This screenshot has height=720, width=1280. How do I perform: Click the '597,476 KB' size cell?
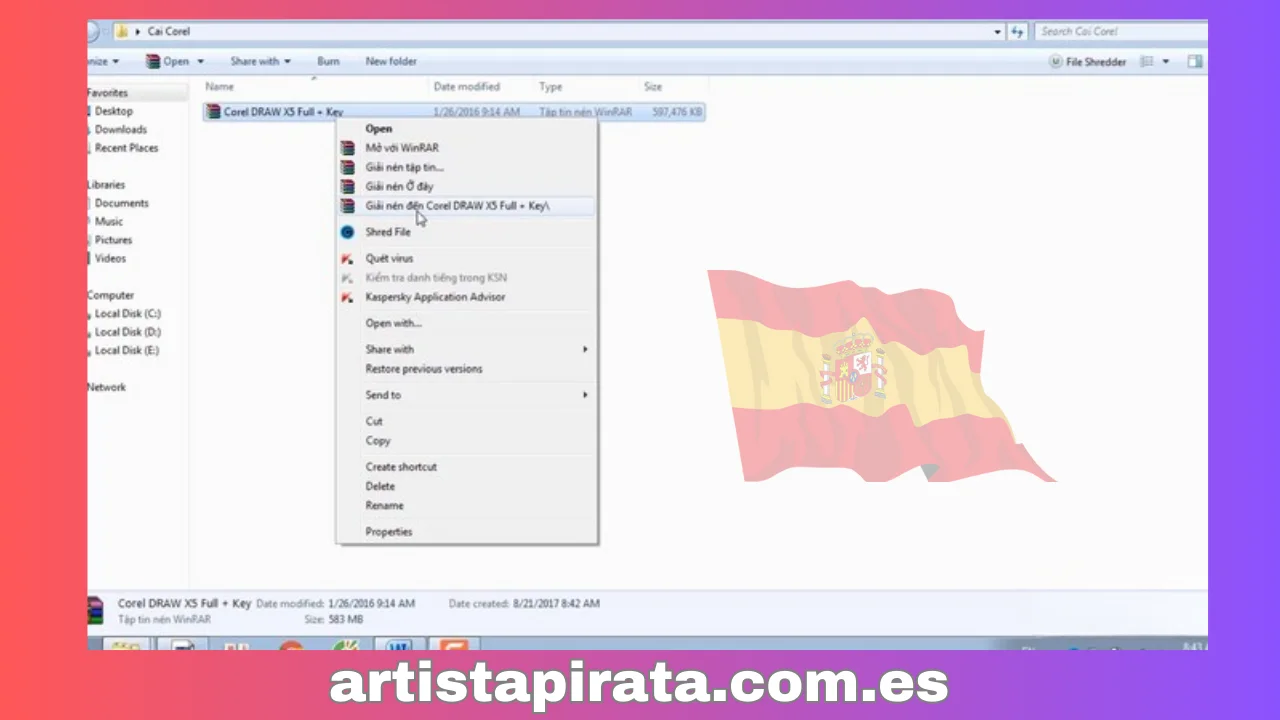(x=677, y=112)
